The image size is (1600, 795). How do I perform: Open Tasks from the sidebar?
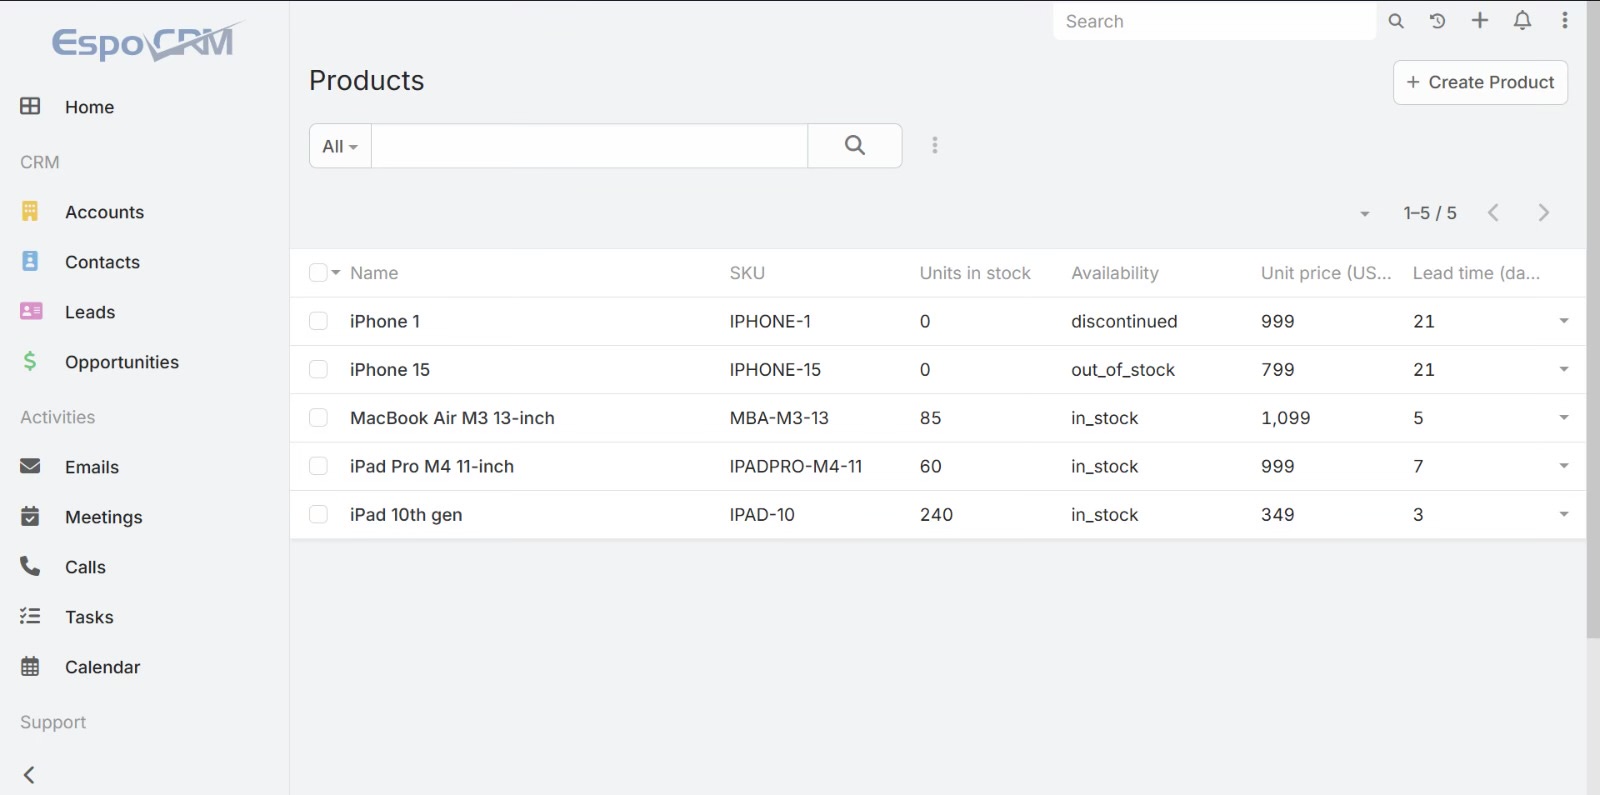pos(89,617)
